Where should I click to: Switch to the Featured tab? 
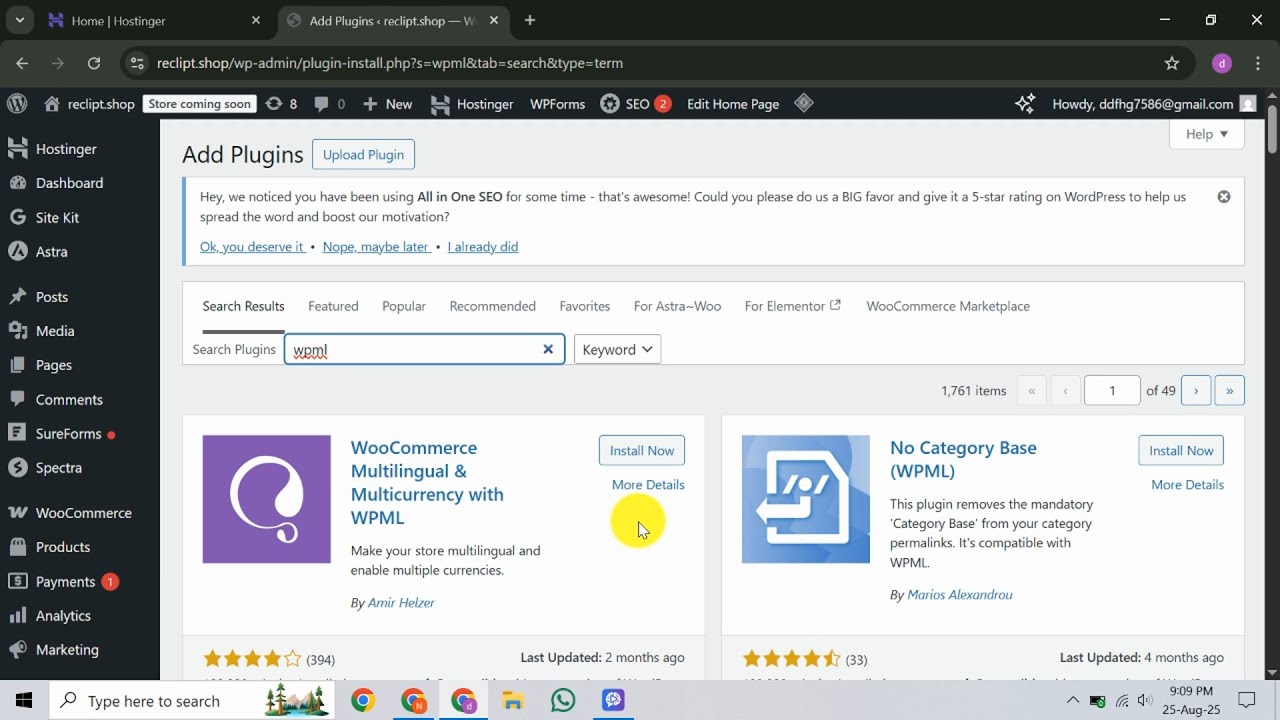[x=333, y=306]
